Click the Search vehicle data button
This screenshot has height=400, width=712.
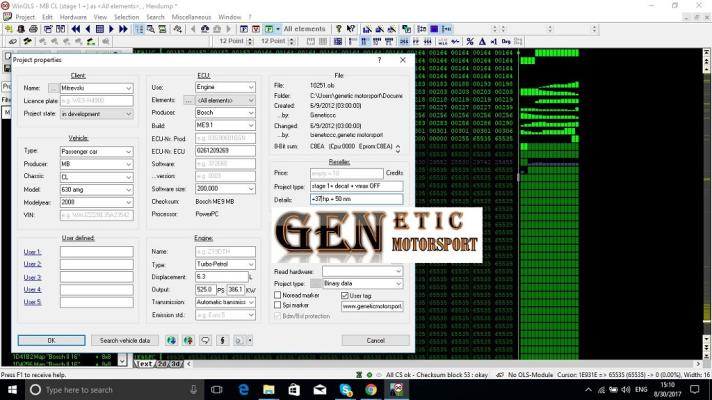click(x=125, y=340)
